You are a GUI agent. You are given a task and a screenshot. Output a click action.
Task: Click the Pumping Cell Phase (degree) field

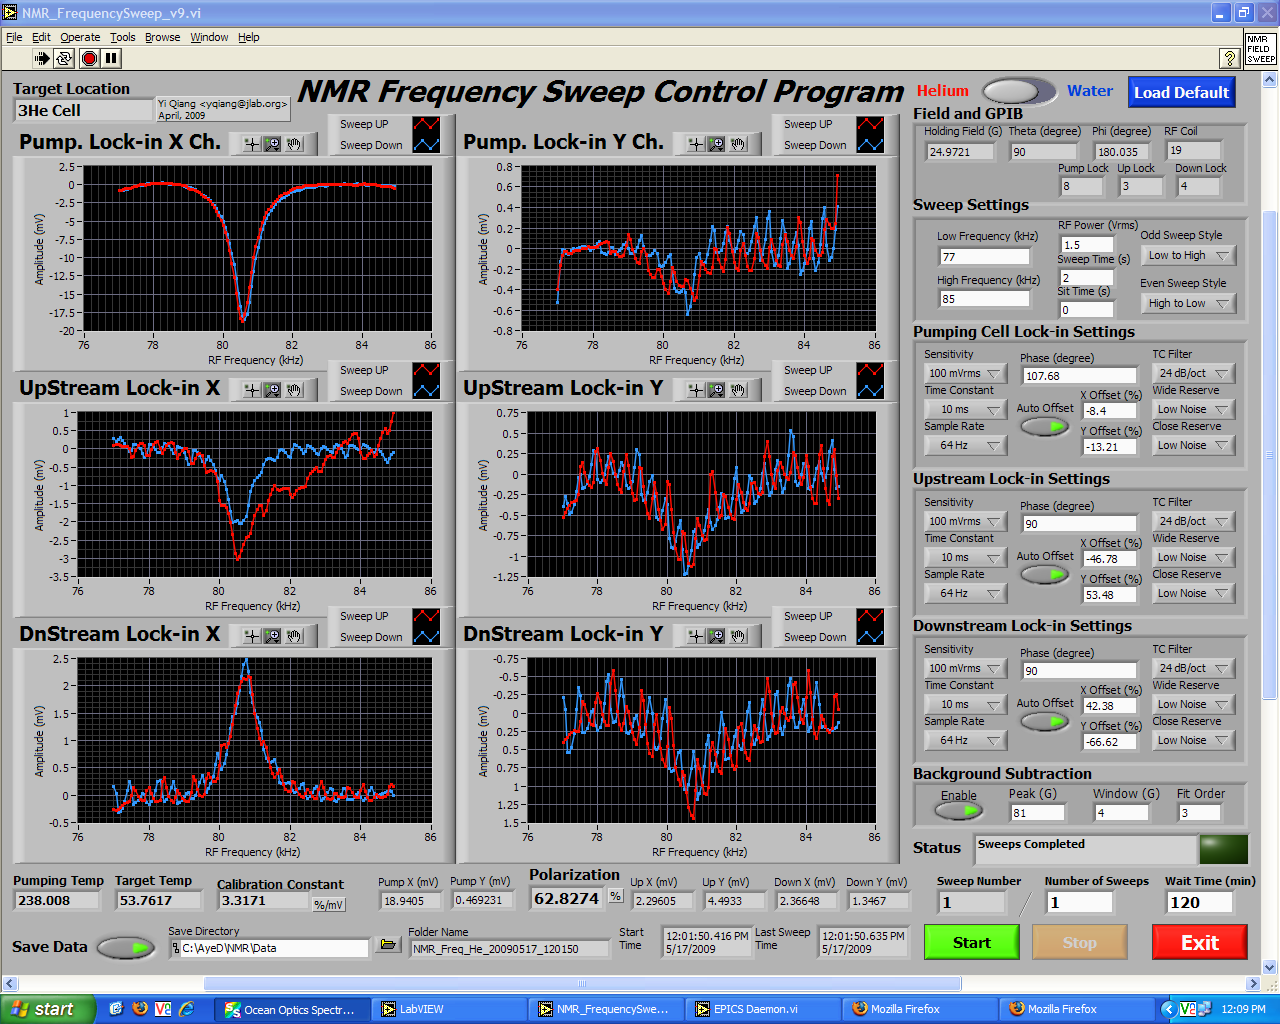(x=1079, y=376)
